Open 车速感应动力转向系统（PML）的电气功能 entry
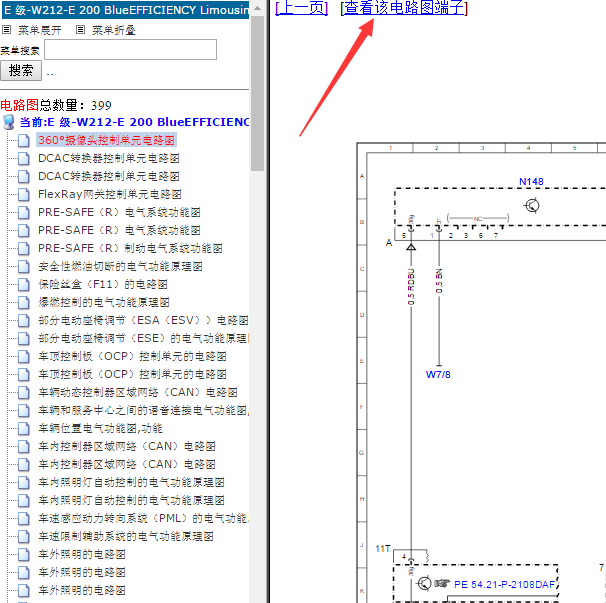Screen dimensions: 606x603 (x=143, y=518)
